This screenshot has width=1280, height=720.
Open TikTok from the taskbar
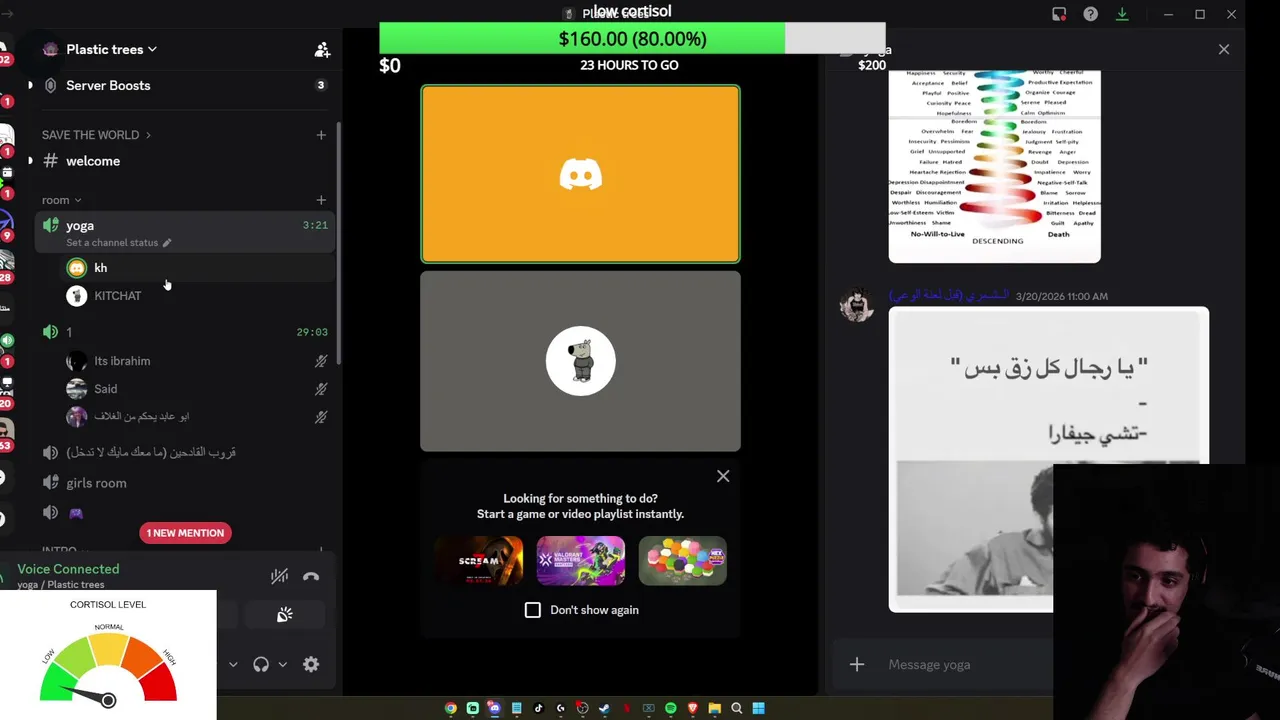[x=538, y=708]
